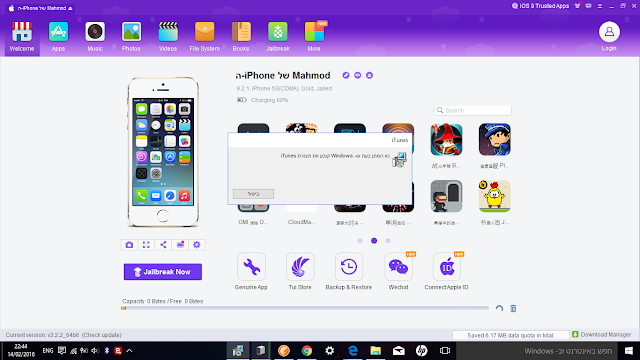Select the police boy game app icon
Screen dimensions: 640x360
(x=495, y=140)
